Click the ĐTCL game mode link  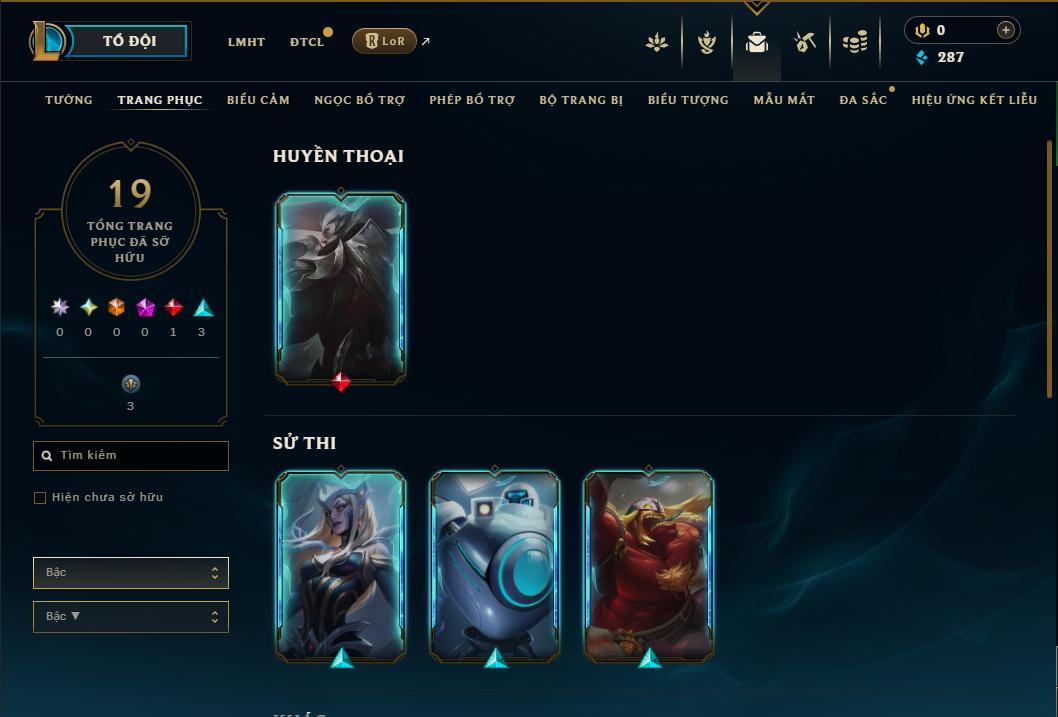coord(307,42)
